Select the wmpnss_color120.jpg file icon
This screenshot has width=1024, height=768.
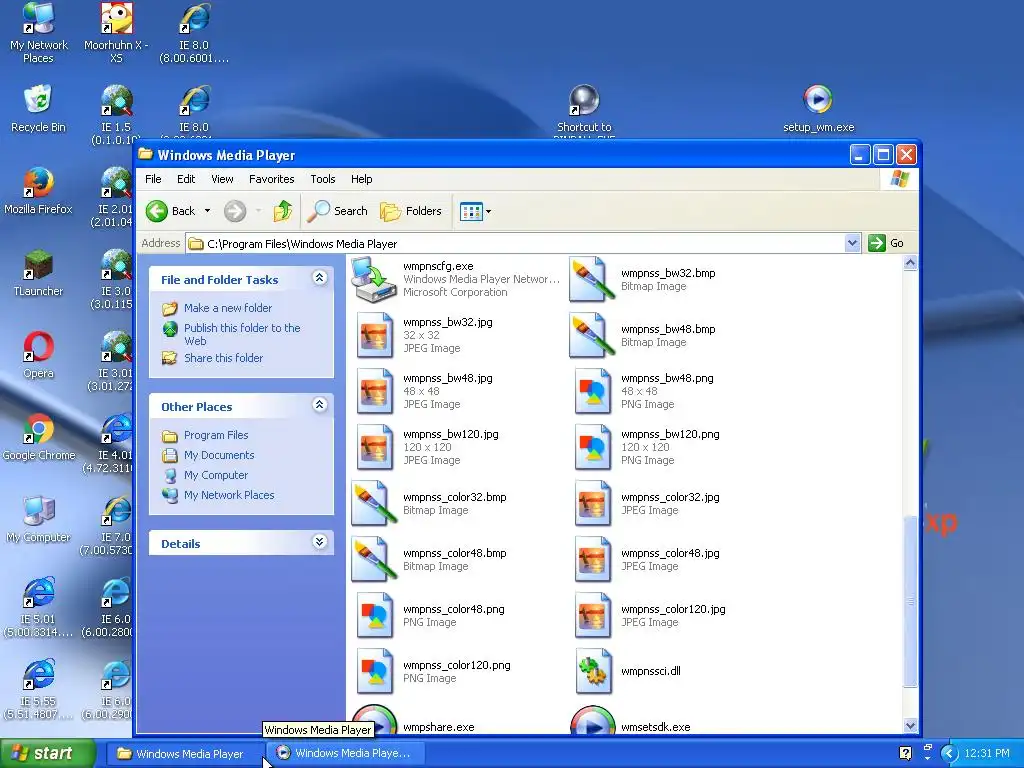(x=592, y=616)
